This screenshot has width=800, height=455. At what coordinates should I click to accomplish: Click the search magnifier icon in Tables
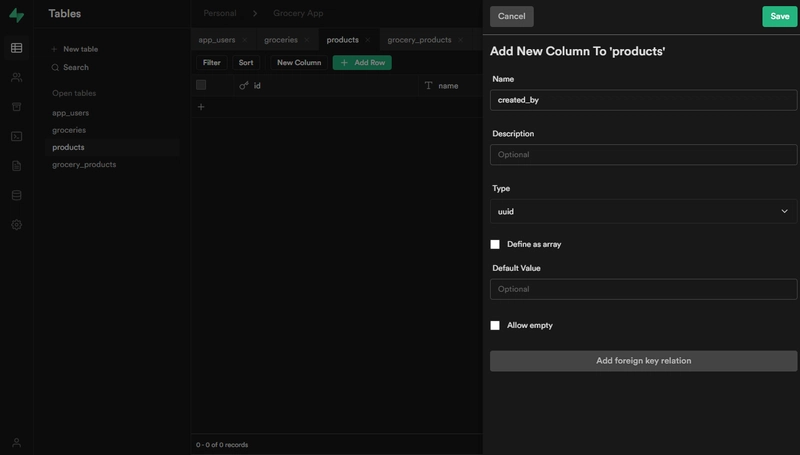[55, 67]
